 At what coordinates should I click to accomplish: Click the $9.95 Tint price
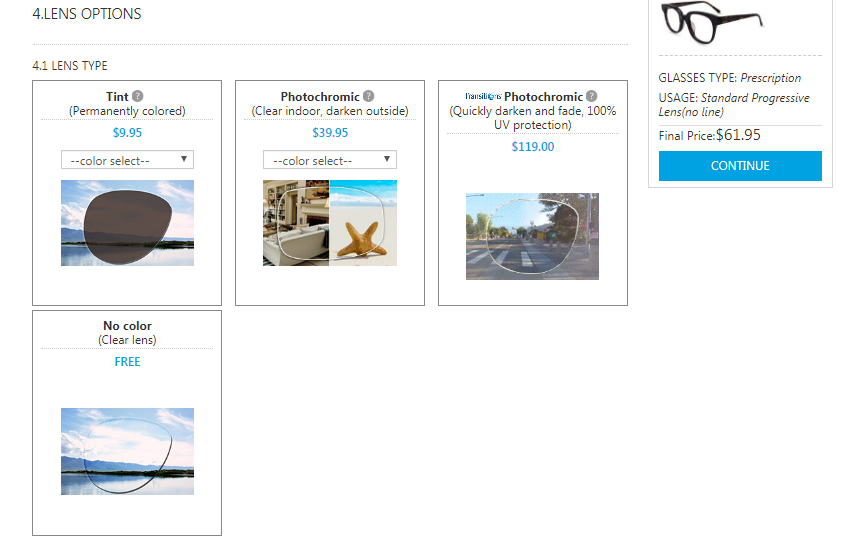coord(127,133)
